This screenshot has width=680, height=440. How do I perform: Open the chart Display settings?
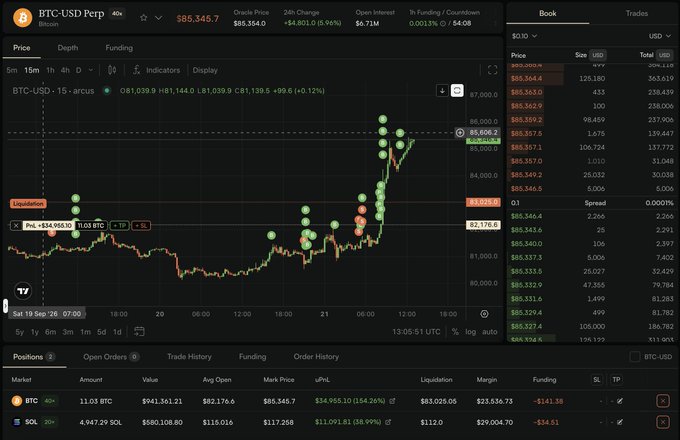(205, 70)
